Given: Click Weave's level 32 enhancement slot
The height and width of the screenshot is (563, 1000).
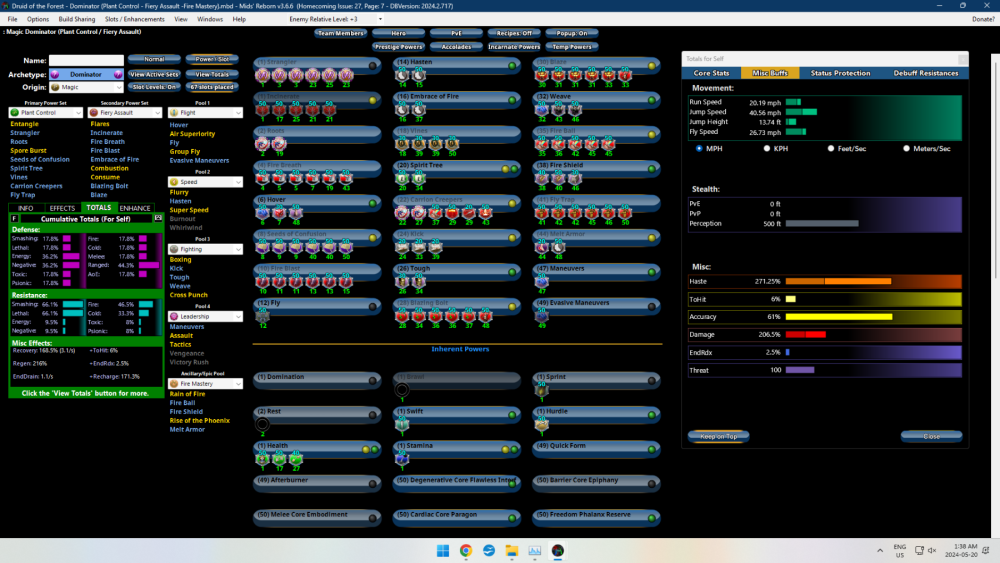Looking at the screenshot, I should [541, 109].
